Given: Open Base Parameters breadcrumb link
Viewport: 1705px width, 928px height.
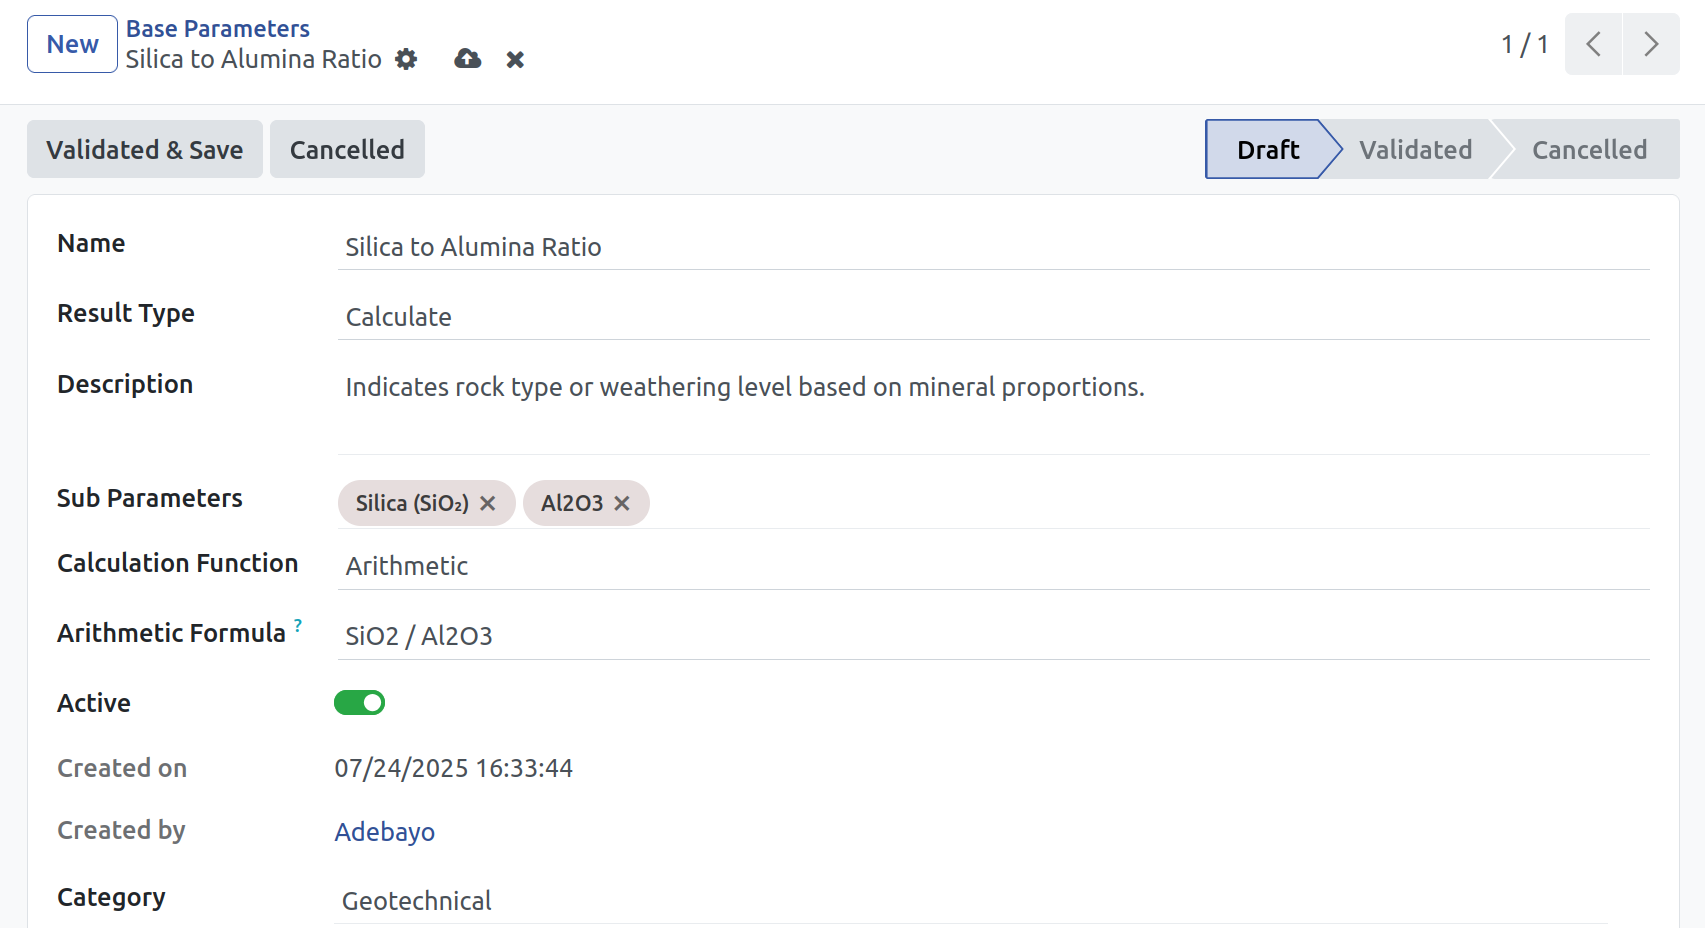Looking at the screenshot, I should [x=218, y=29].
